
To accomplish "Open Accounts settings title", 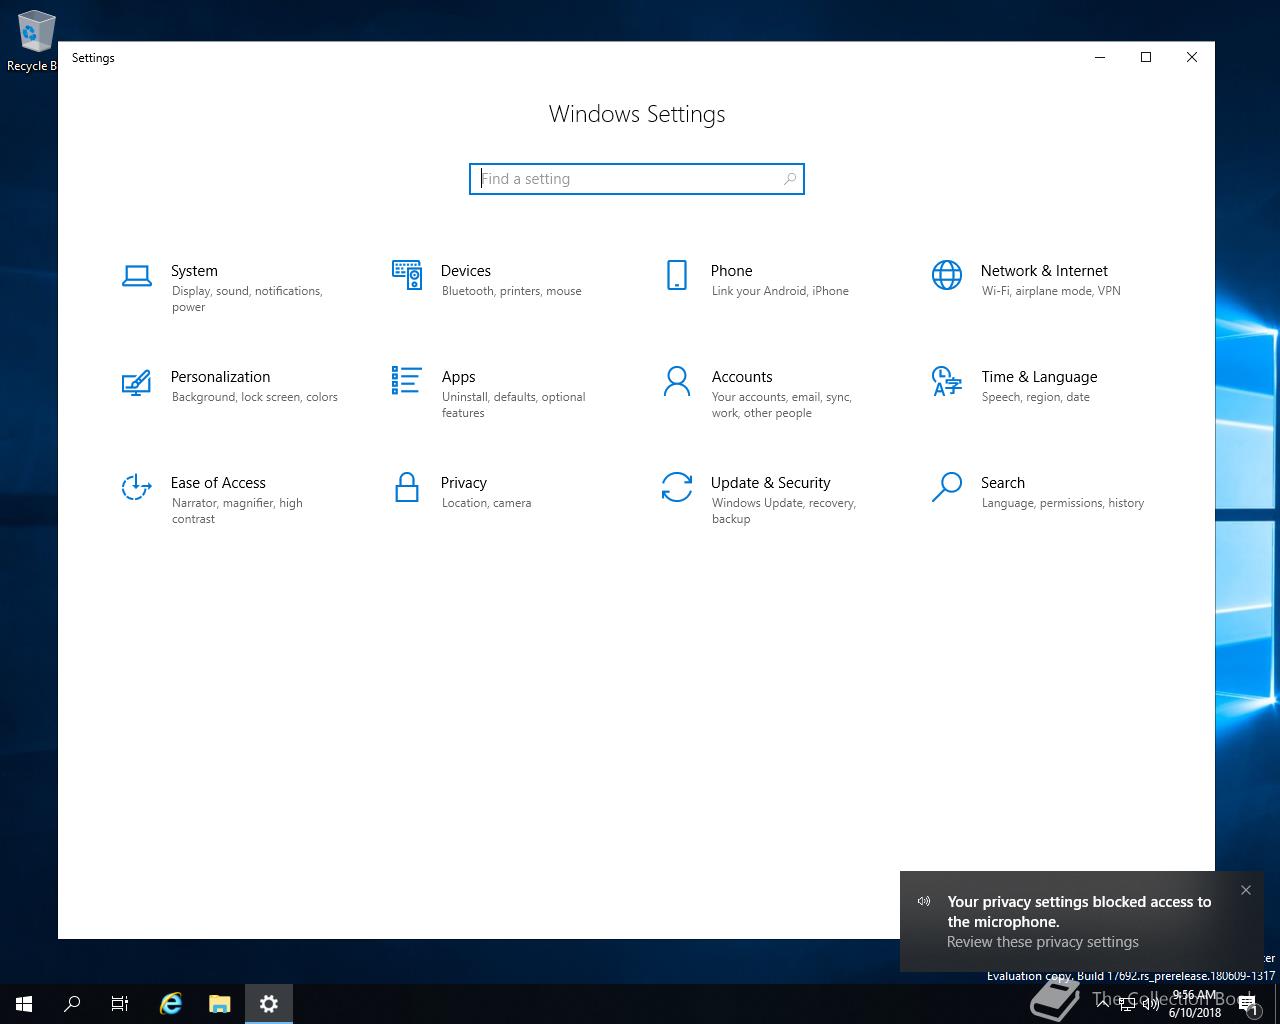I will [x=742, y=377].
